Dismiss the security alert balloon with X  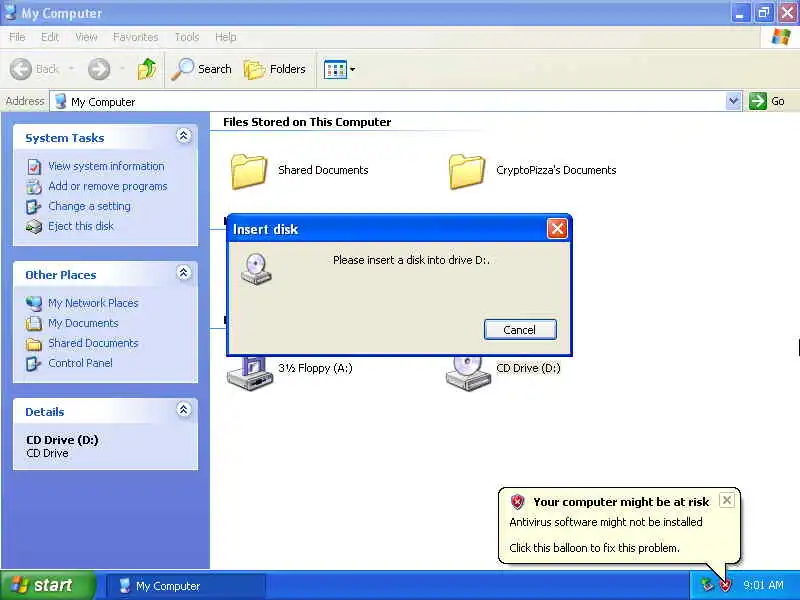pyautogui.click(x=727, y=500)
